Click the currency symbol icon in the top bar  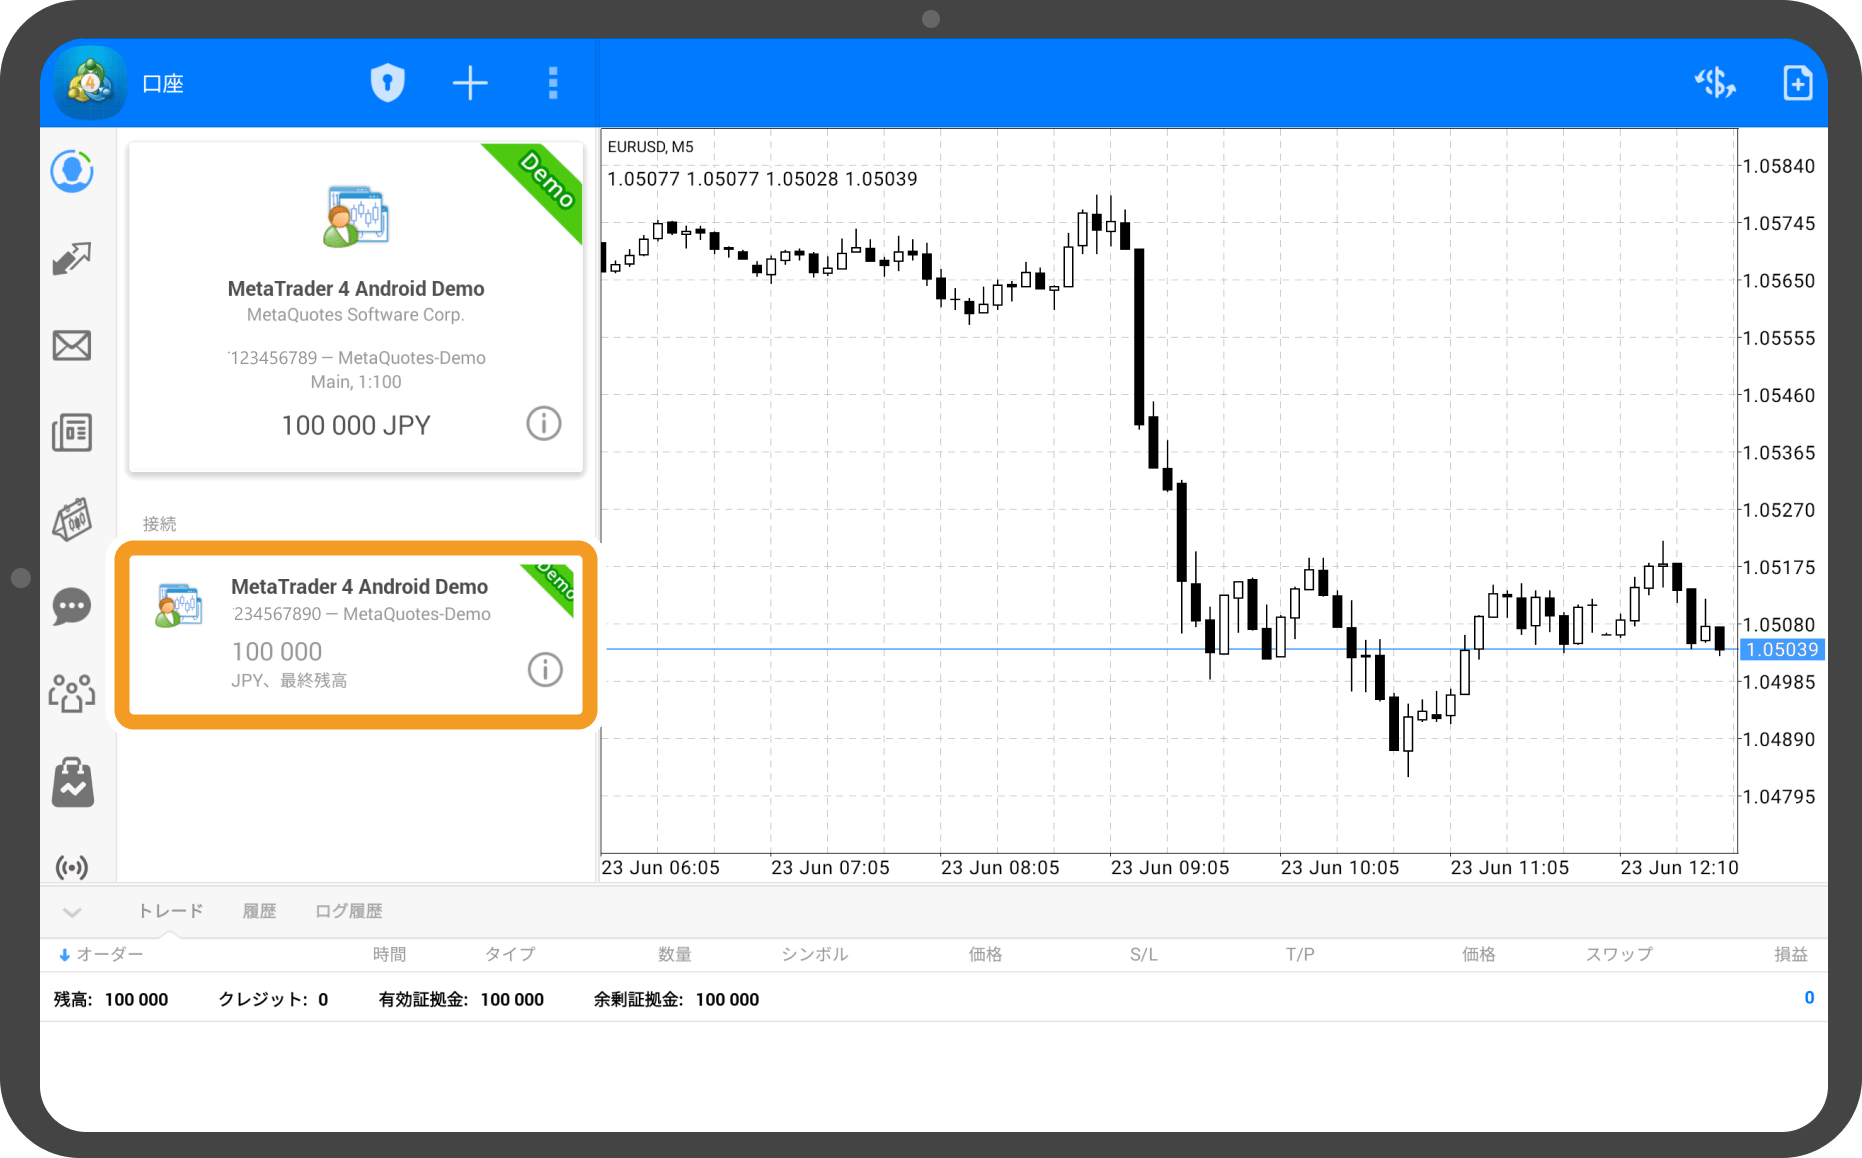pyautogui.click(x=1715, y=83)
